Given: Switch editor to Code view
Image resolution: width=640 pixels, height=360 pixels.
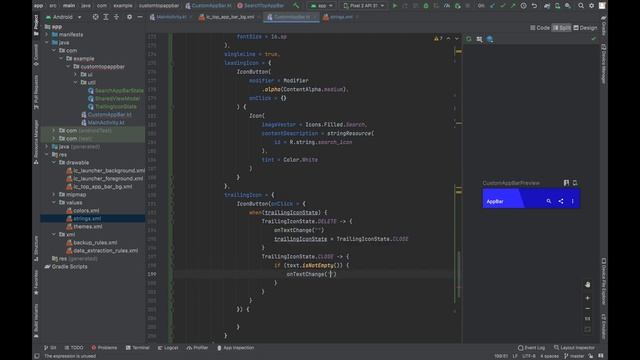Looking at the screenshot, I should click(x=540, y=28).
